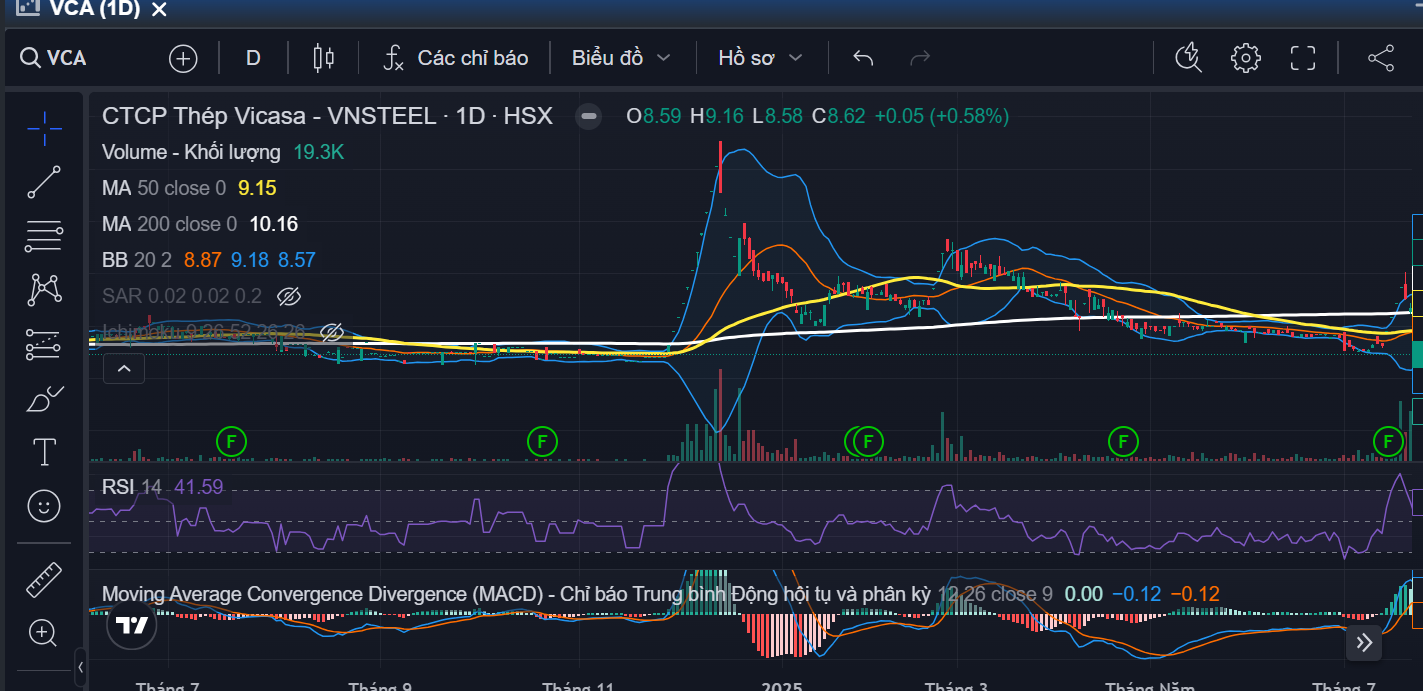Collapse the indicator legend list

click(x=124, y=369)
